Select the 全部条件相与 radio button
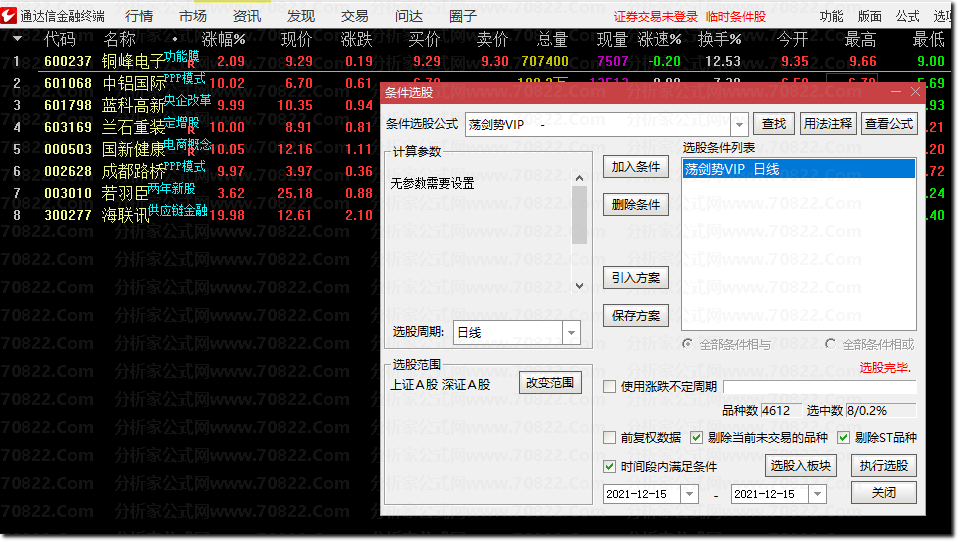Viewport: 960px width, 542px height. [x=688, y=344]
